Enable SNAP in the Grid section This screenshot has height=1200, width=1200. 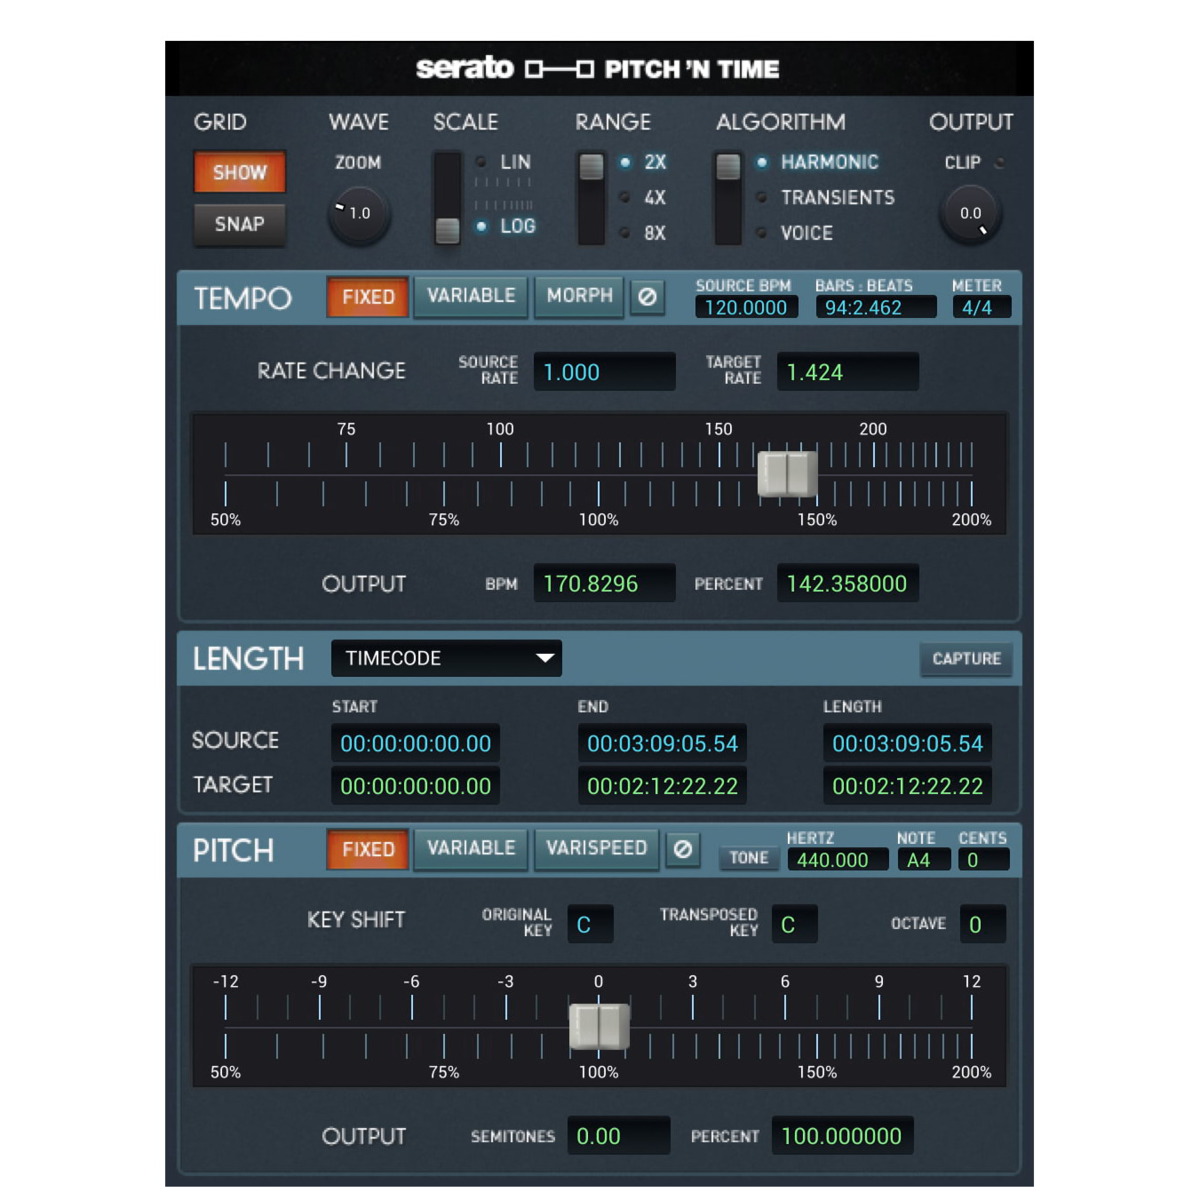tap(238, 225)
